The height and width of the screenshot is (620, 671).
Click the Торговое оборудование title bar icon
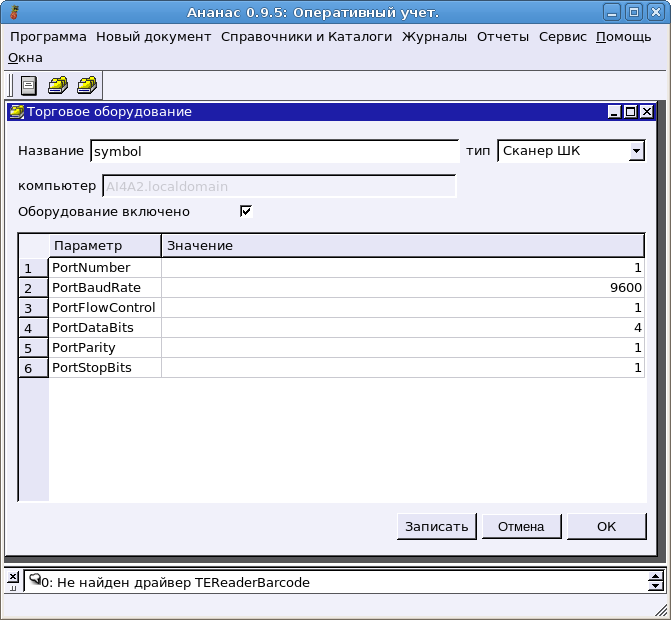(16, 112)
